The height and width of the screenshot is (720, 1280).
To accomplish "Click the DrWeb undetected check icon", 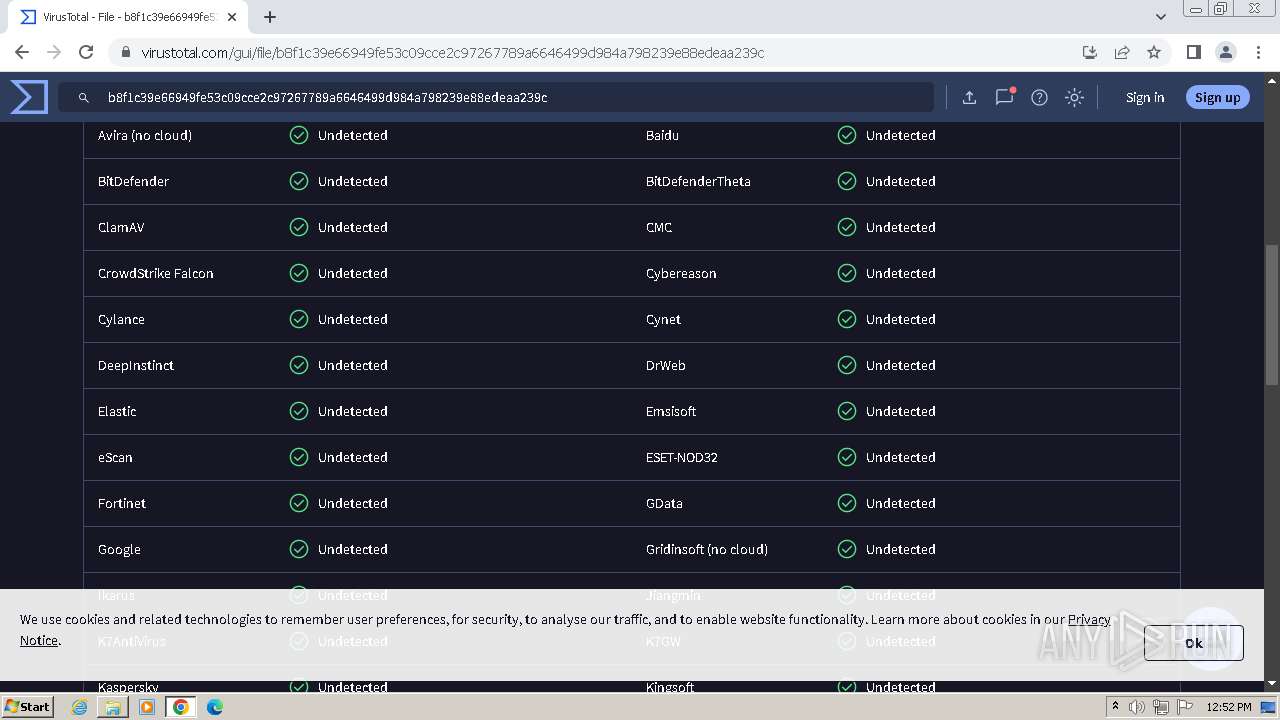I will click(847, 365).
